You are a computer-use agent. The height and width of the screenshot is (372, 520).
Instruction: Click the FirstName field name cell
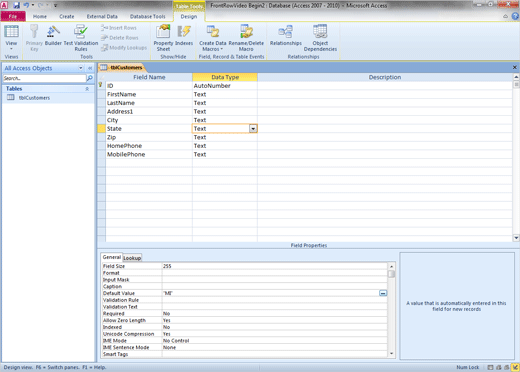click(x=149, y=94)
